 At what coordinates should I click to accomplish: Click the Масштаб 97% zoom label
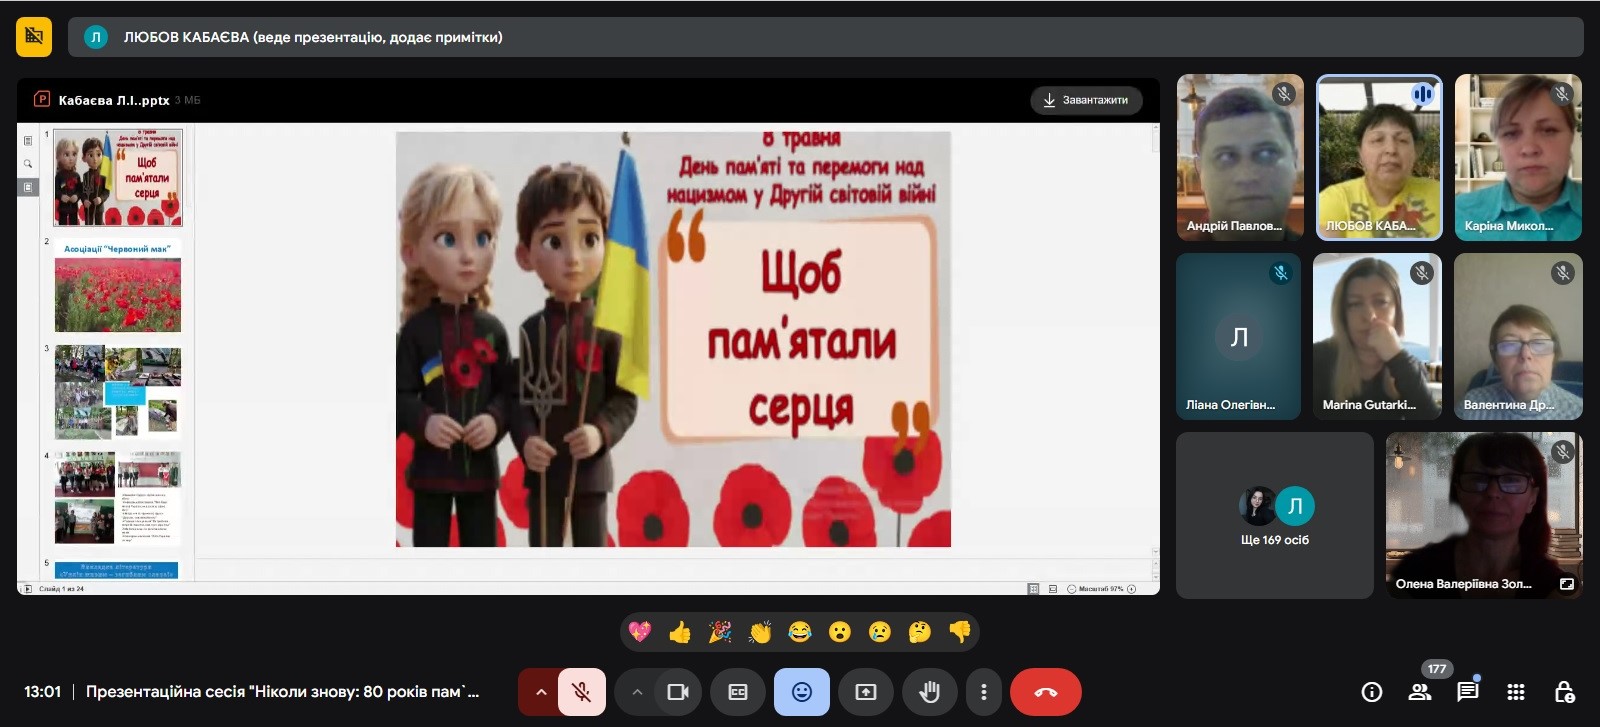click(1101, 589)
